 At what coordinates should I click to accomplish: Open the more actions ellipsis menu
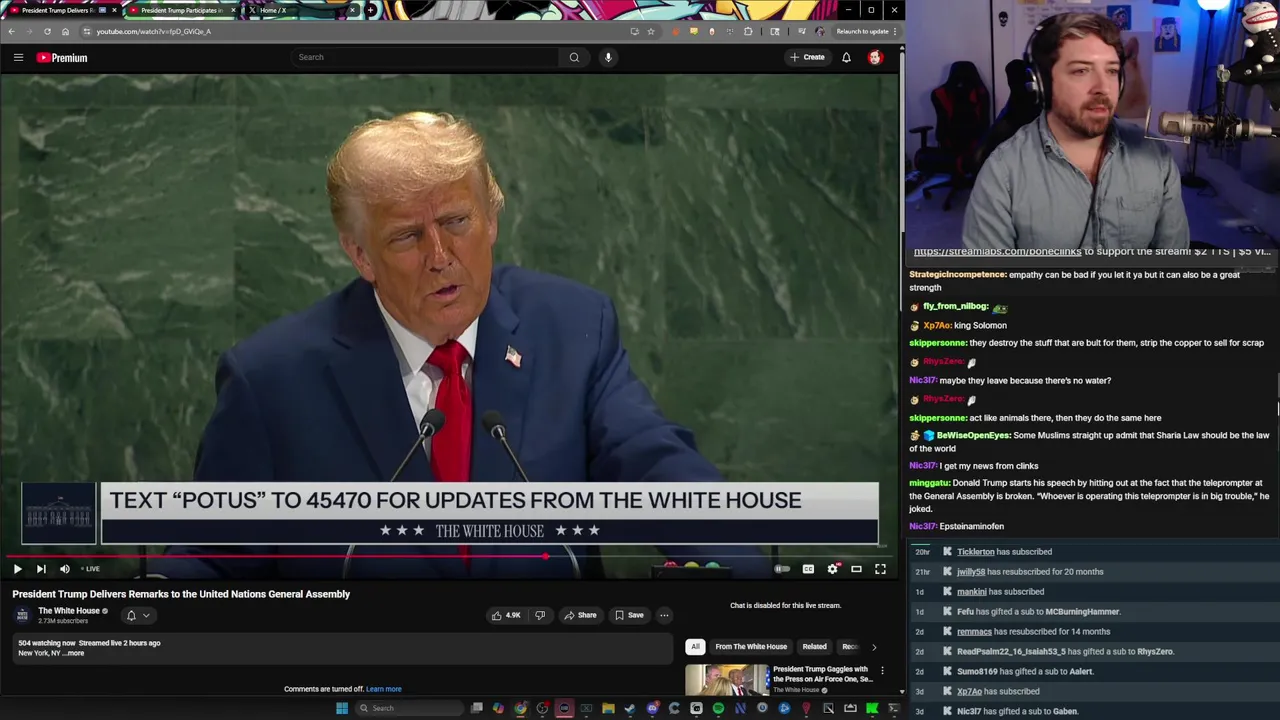point(664,616)
